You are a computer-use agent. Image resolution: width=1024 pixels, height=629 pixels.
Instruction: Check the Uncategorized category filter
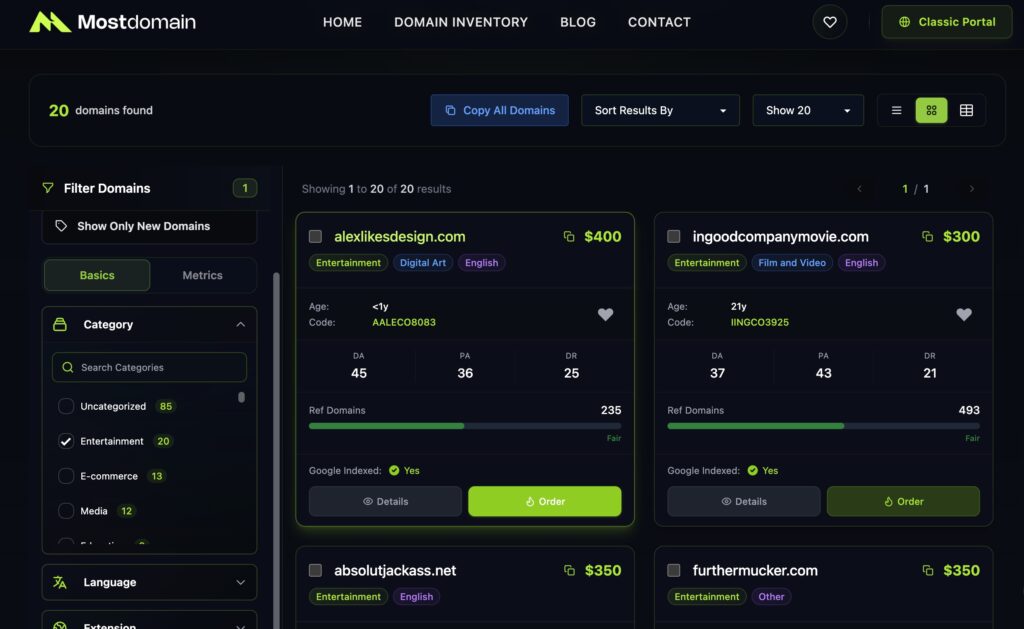tap(66, 406)
